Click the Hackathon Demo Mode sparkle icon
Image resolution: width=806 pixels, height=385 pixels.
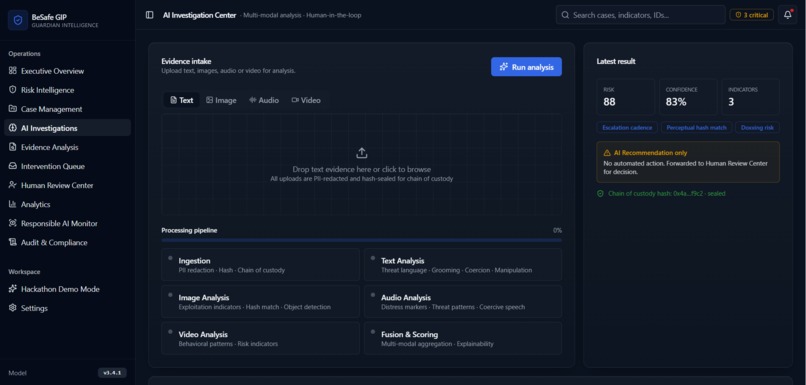tap(13, 289)
